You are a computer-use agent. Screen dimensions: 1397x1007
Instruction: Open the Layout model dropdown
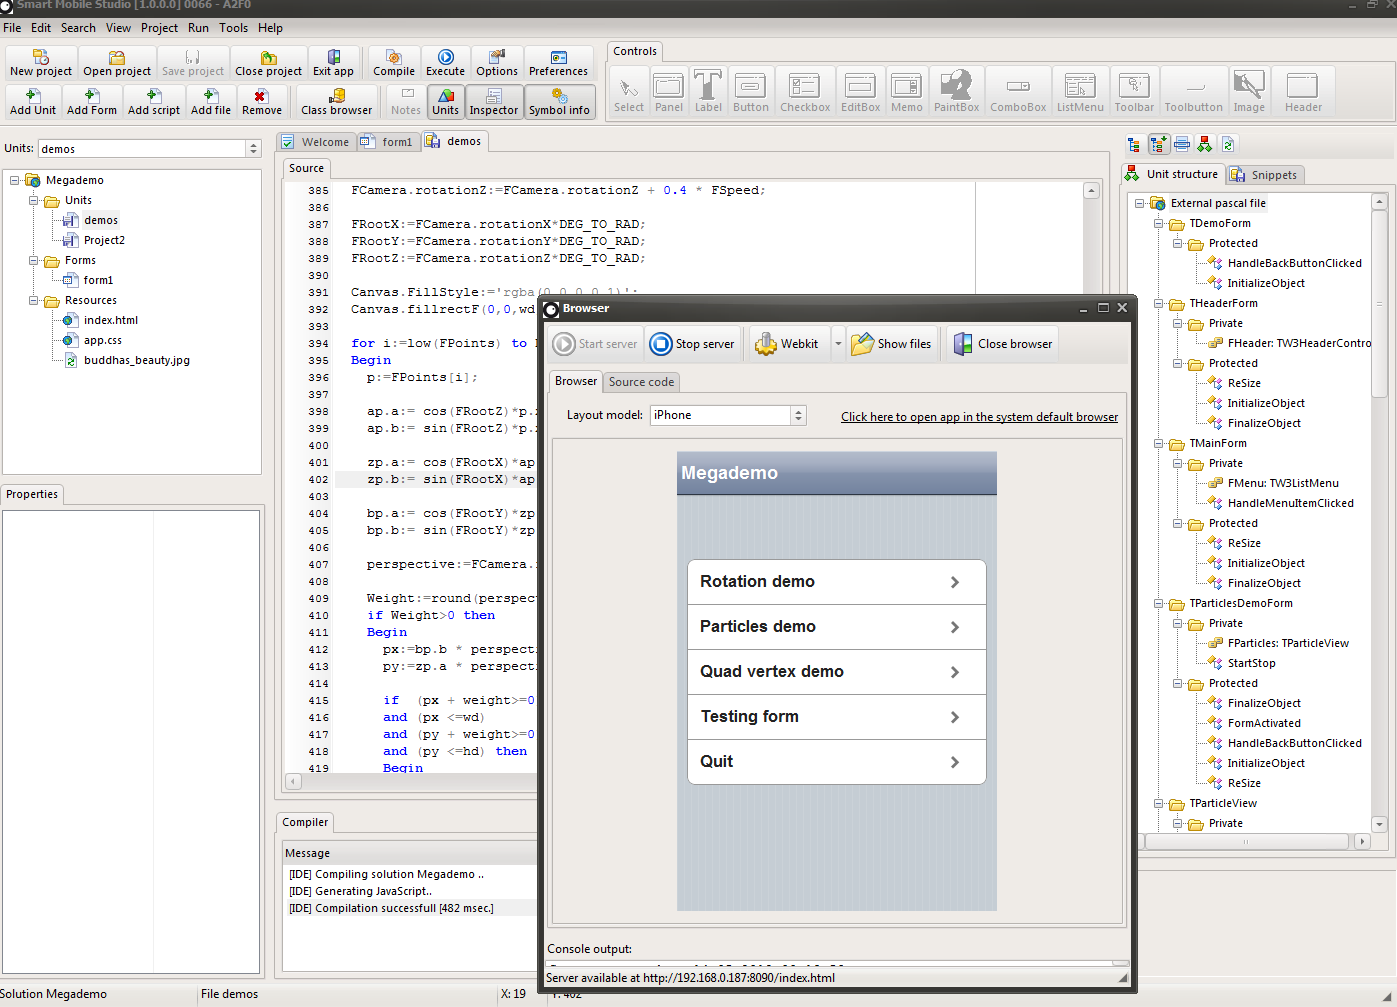[x=798, y=415]
